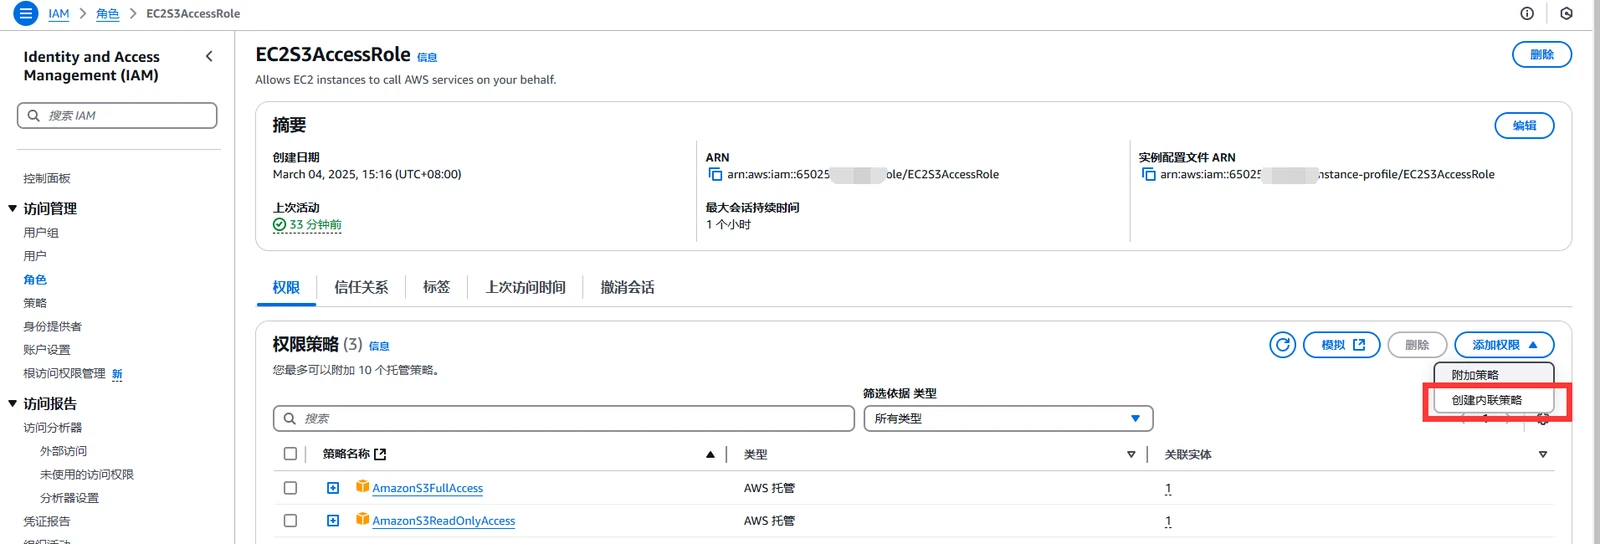Click the attached entity count for AmazonS3ReadOnlyAccess
1600x544 pixels.
click(x=1168, y=522)
